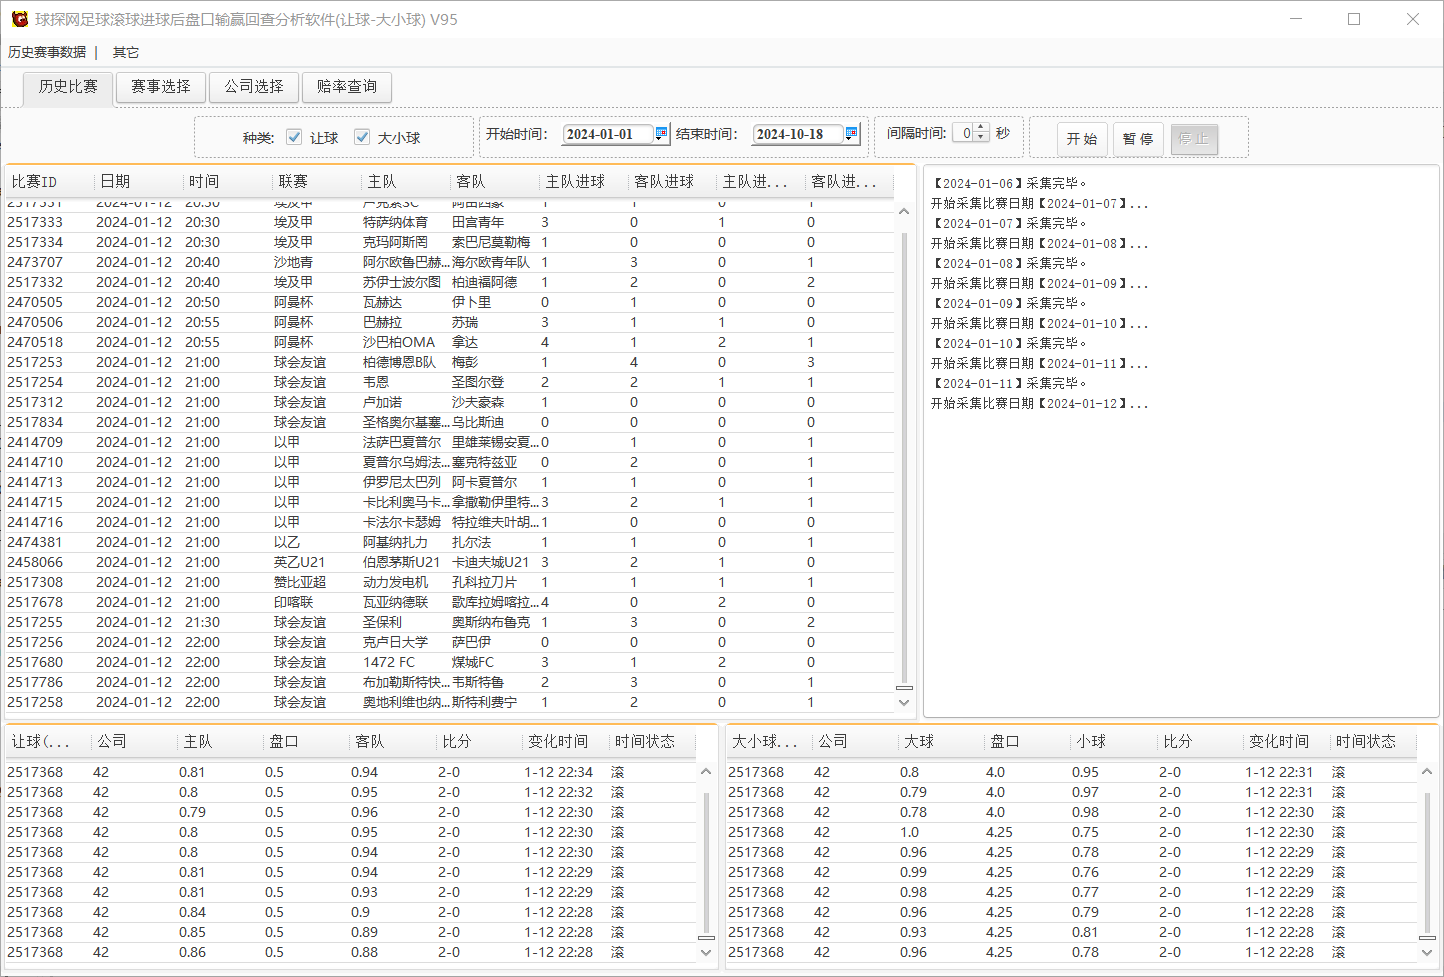Select match row 2517253 柏德博恩B队
The width and height of the screenshot is (1444, 977).
pyautogui.click(x=450, y=362)
